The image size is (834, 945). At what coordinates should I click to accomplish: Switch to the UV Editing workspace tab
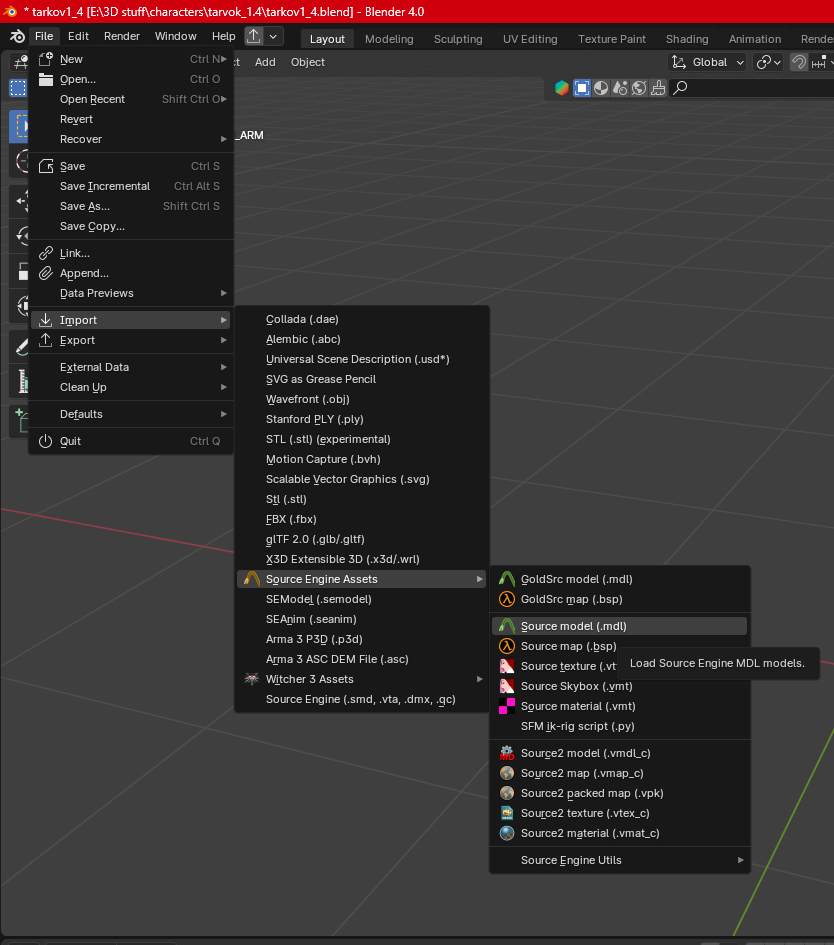click(530, 39)
